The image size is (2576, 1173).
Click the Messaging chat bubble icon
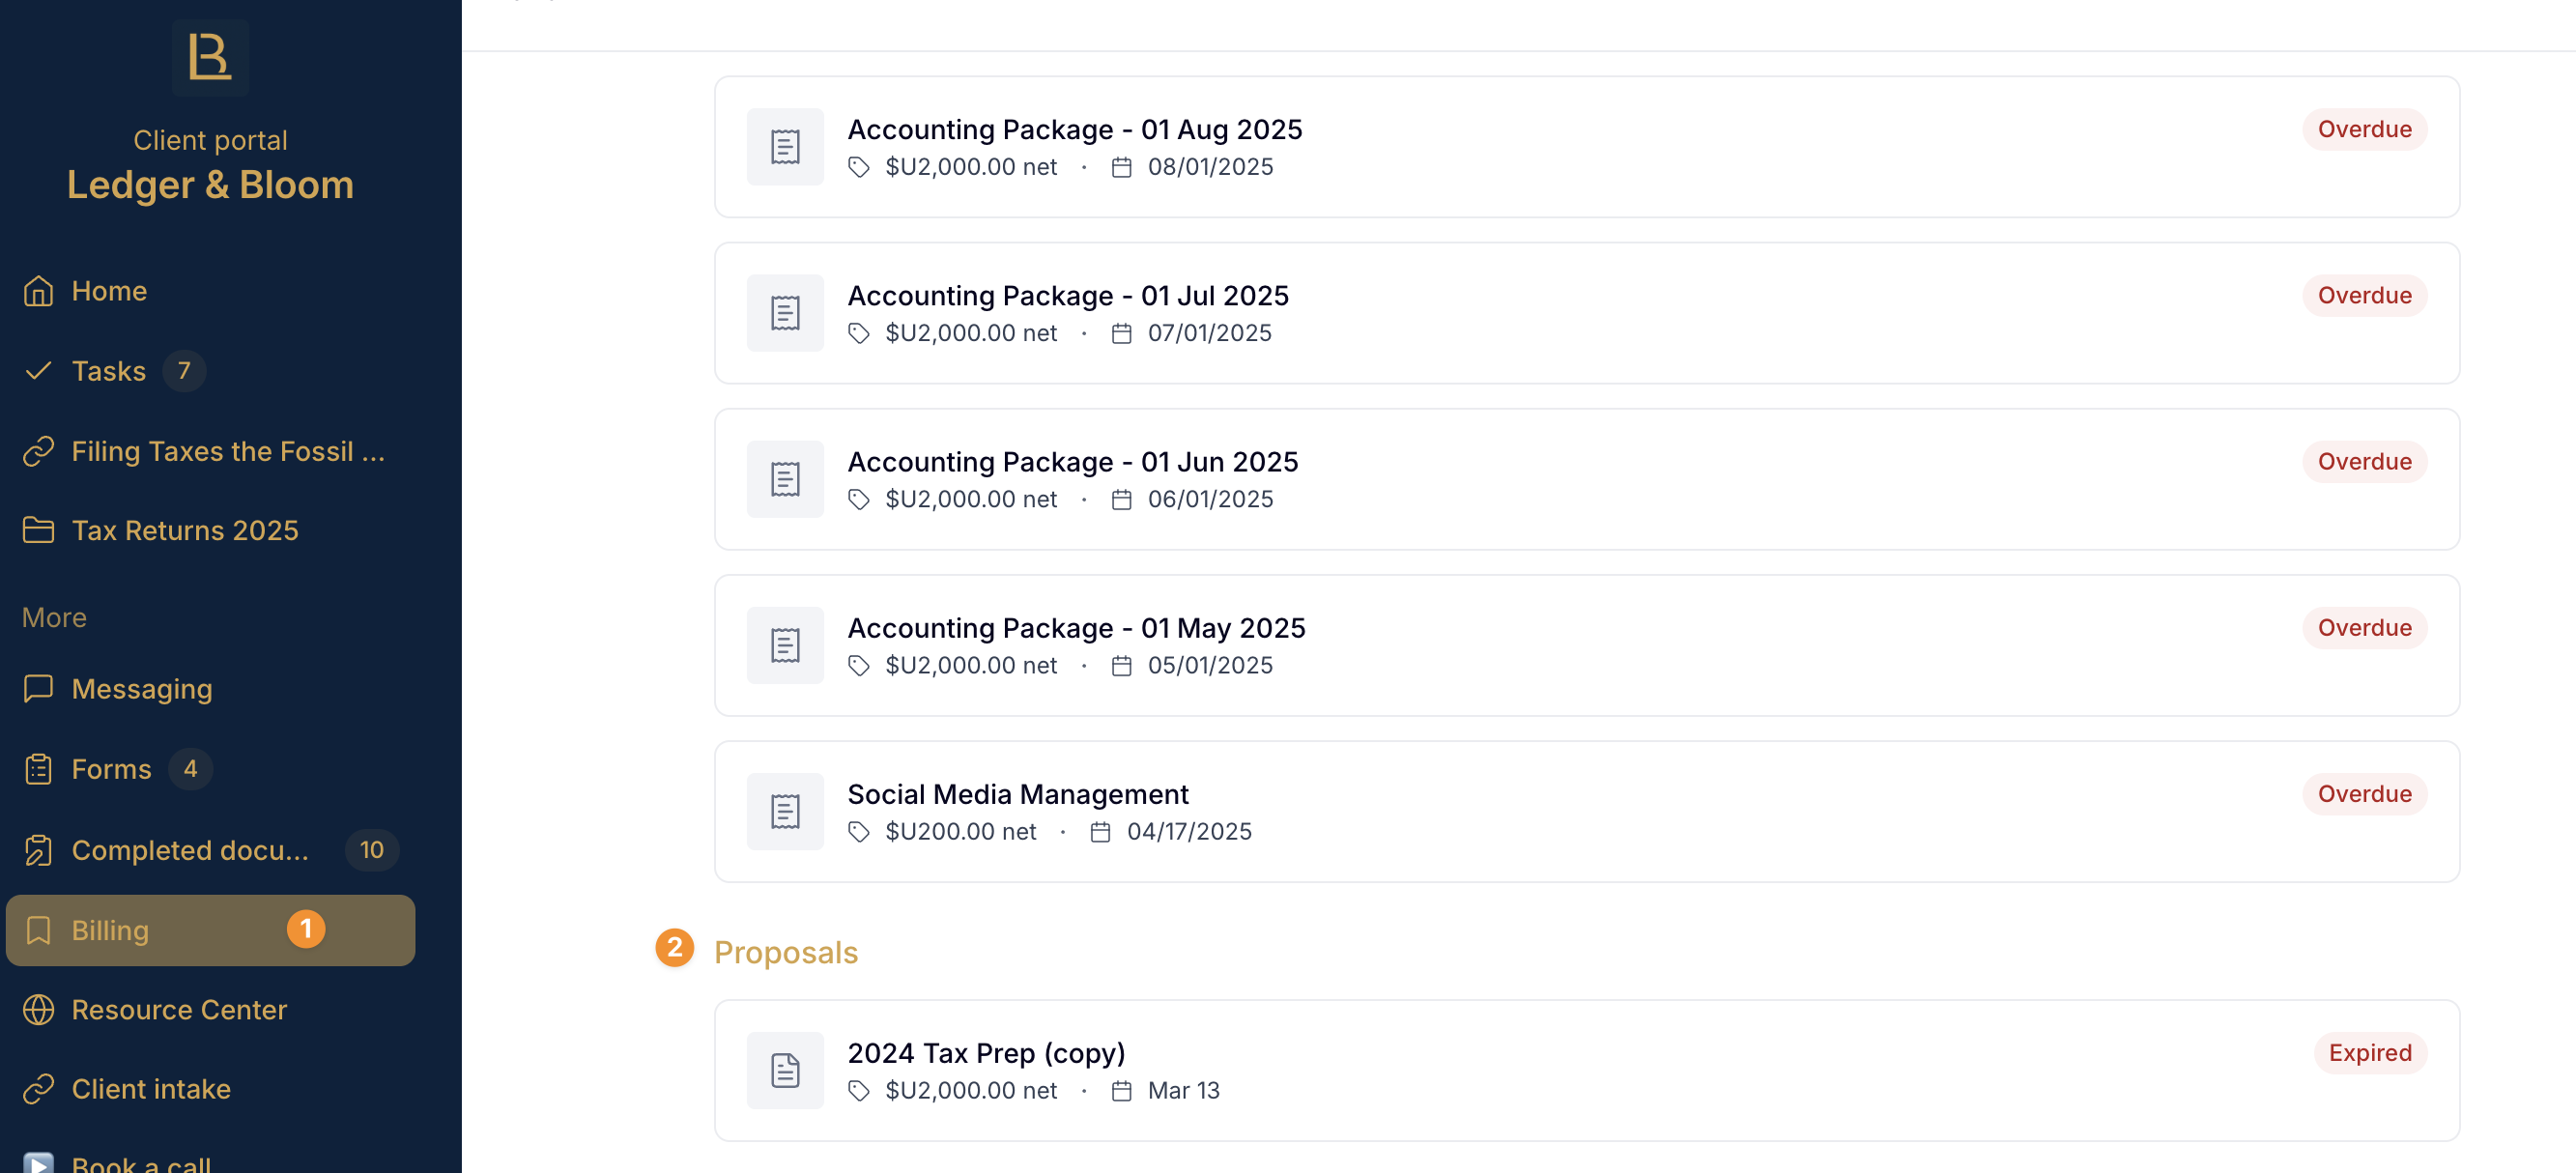(38, 689)
